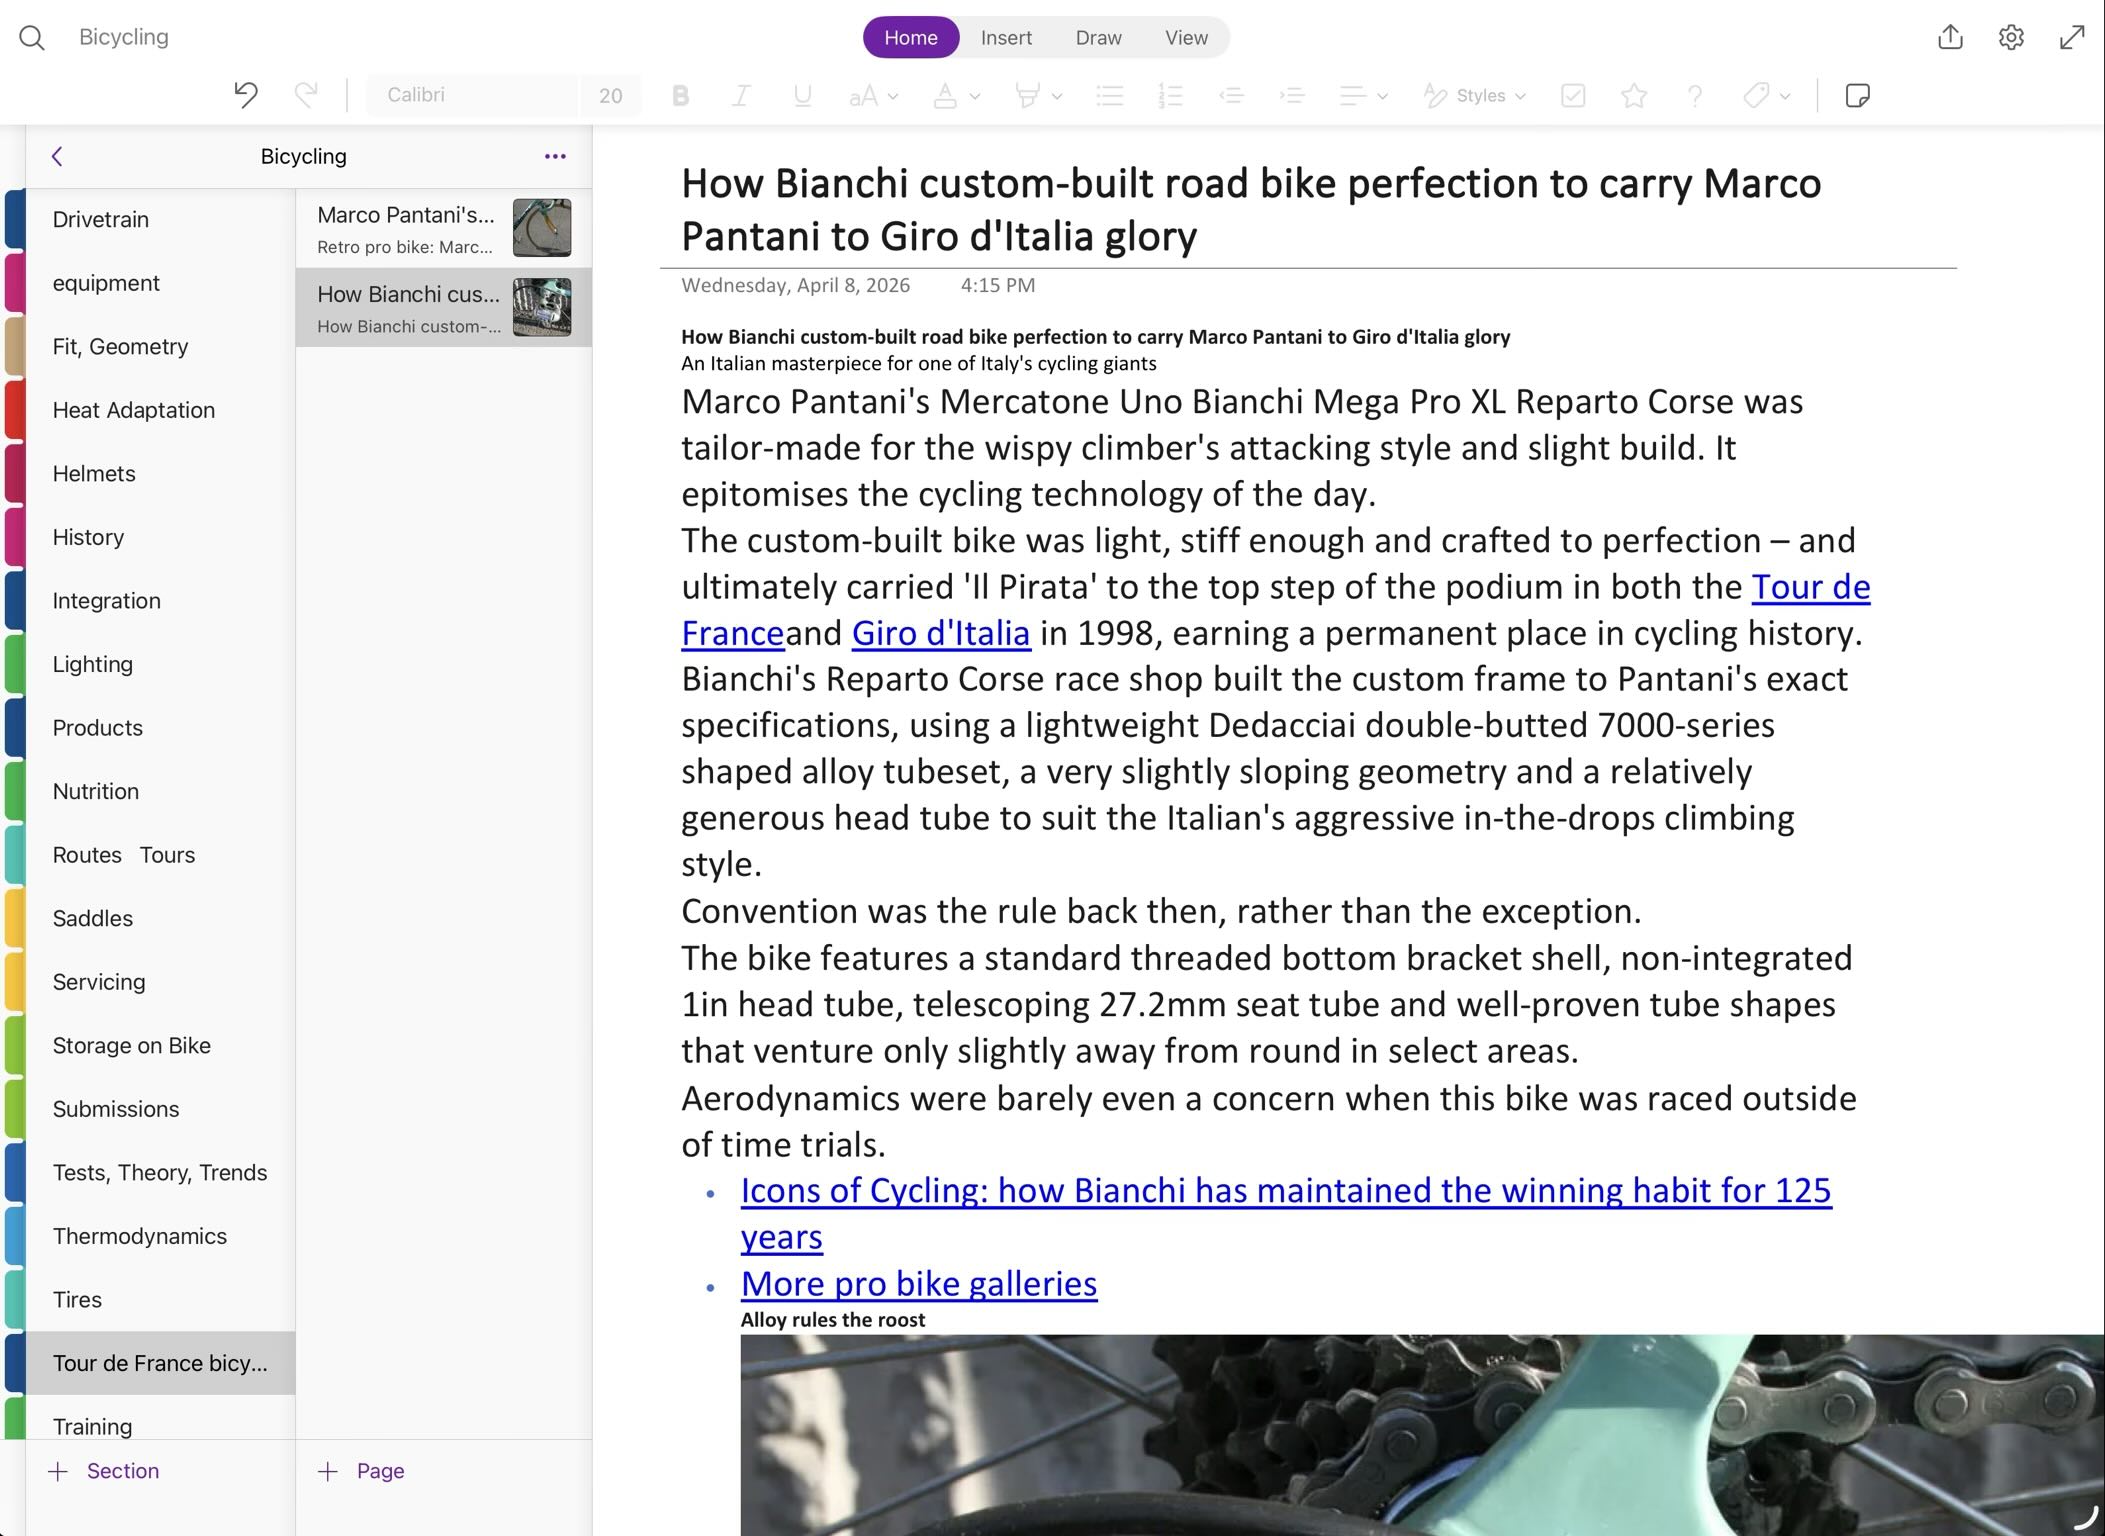Open the Styles dropdown
Viewport: 2105px width, 1536px height.
point(1476,95)
